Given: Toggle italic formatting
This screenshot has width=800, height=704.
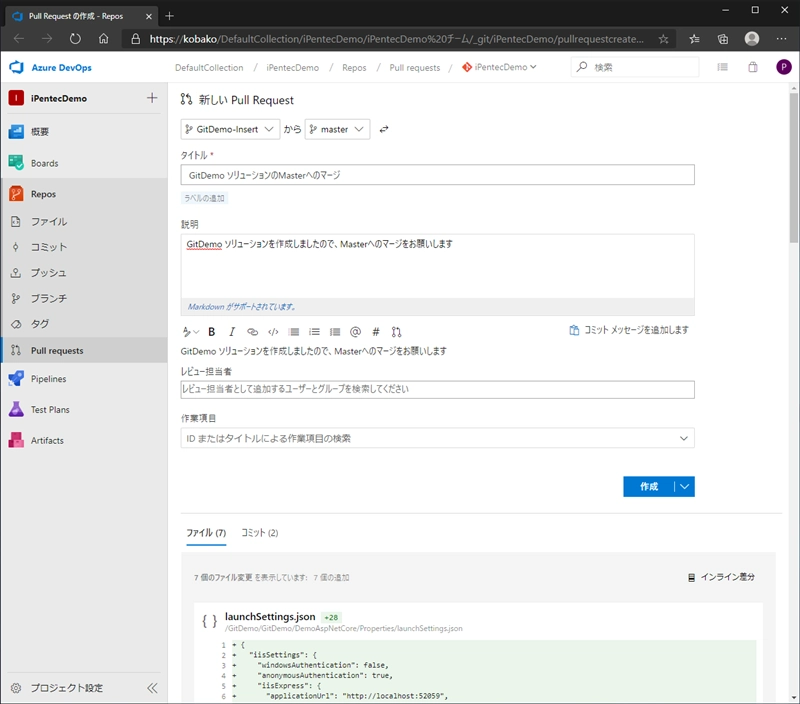Looking at the screenshot, I should [232, 332].
